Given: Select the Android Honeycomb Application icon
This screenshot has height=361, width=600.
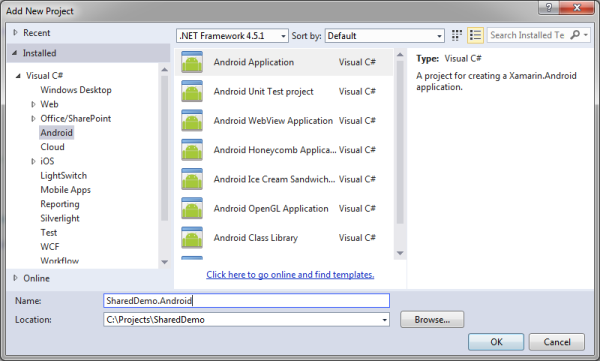Looking at the screenshot, I should (192, 150).
